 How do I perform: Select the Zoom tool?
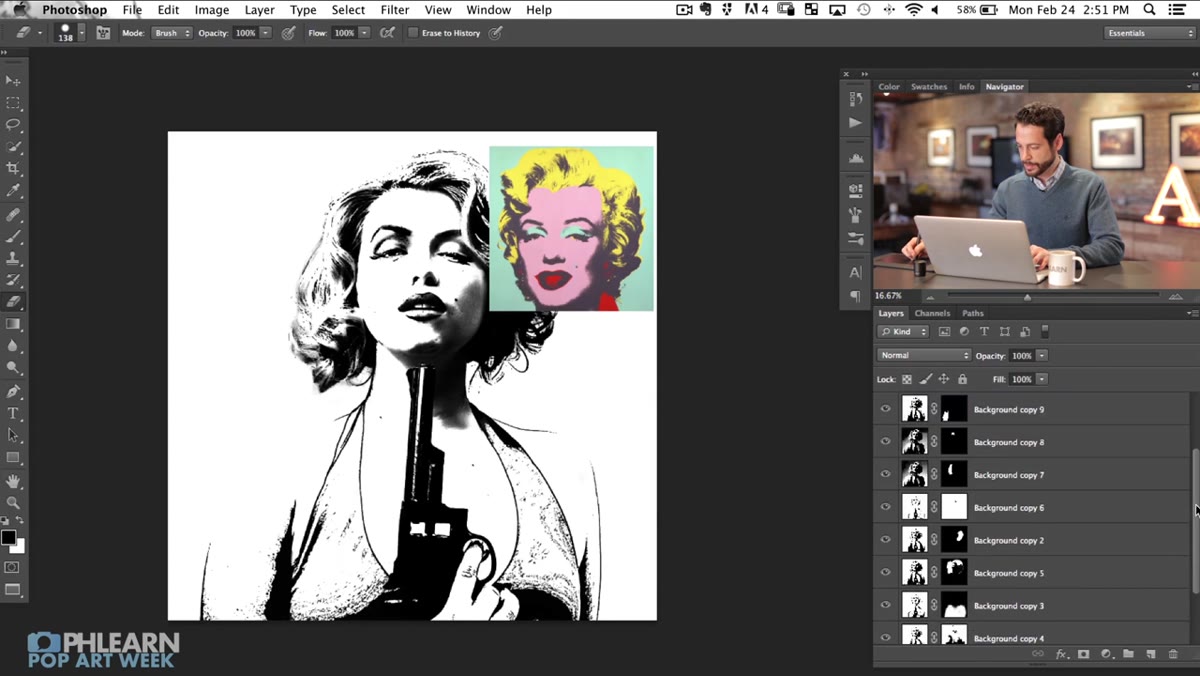click(x=13, y=503)
